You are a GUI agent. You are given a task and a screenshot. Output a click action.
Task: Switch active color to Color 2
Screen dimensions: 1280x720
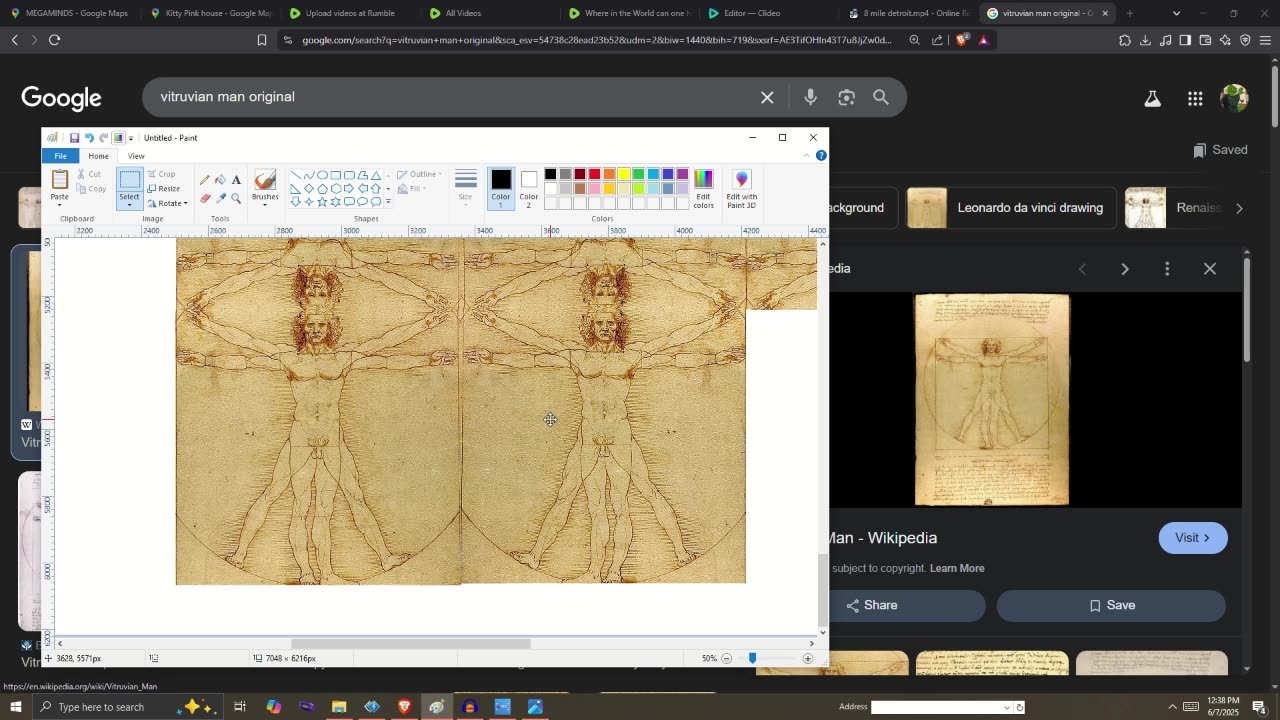[529, 186]
